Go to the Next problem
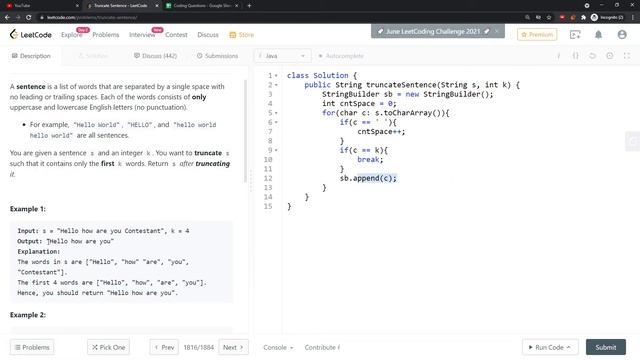This screenshot has height=360, width=640. point(233,347)
